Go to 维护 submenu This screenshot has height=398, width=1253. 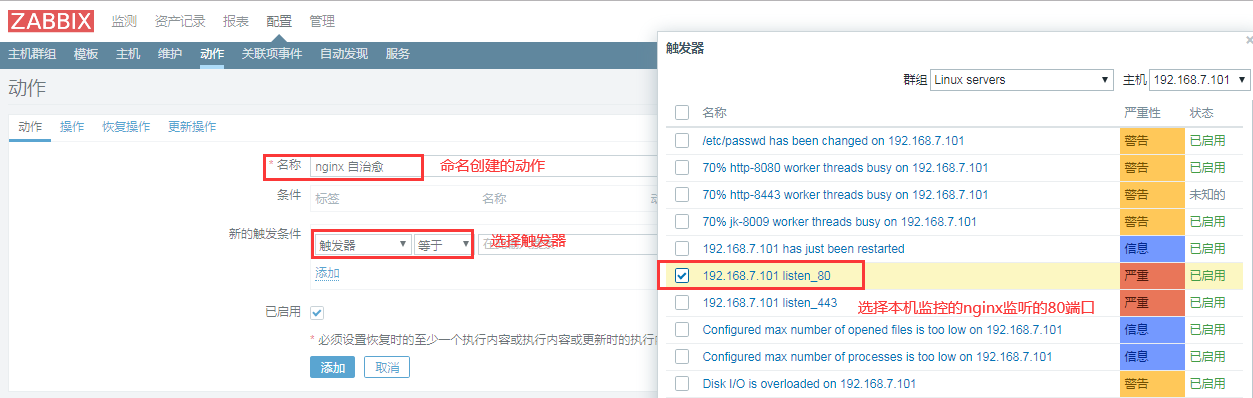click(170, 54)
